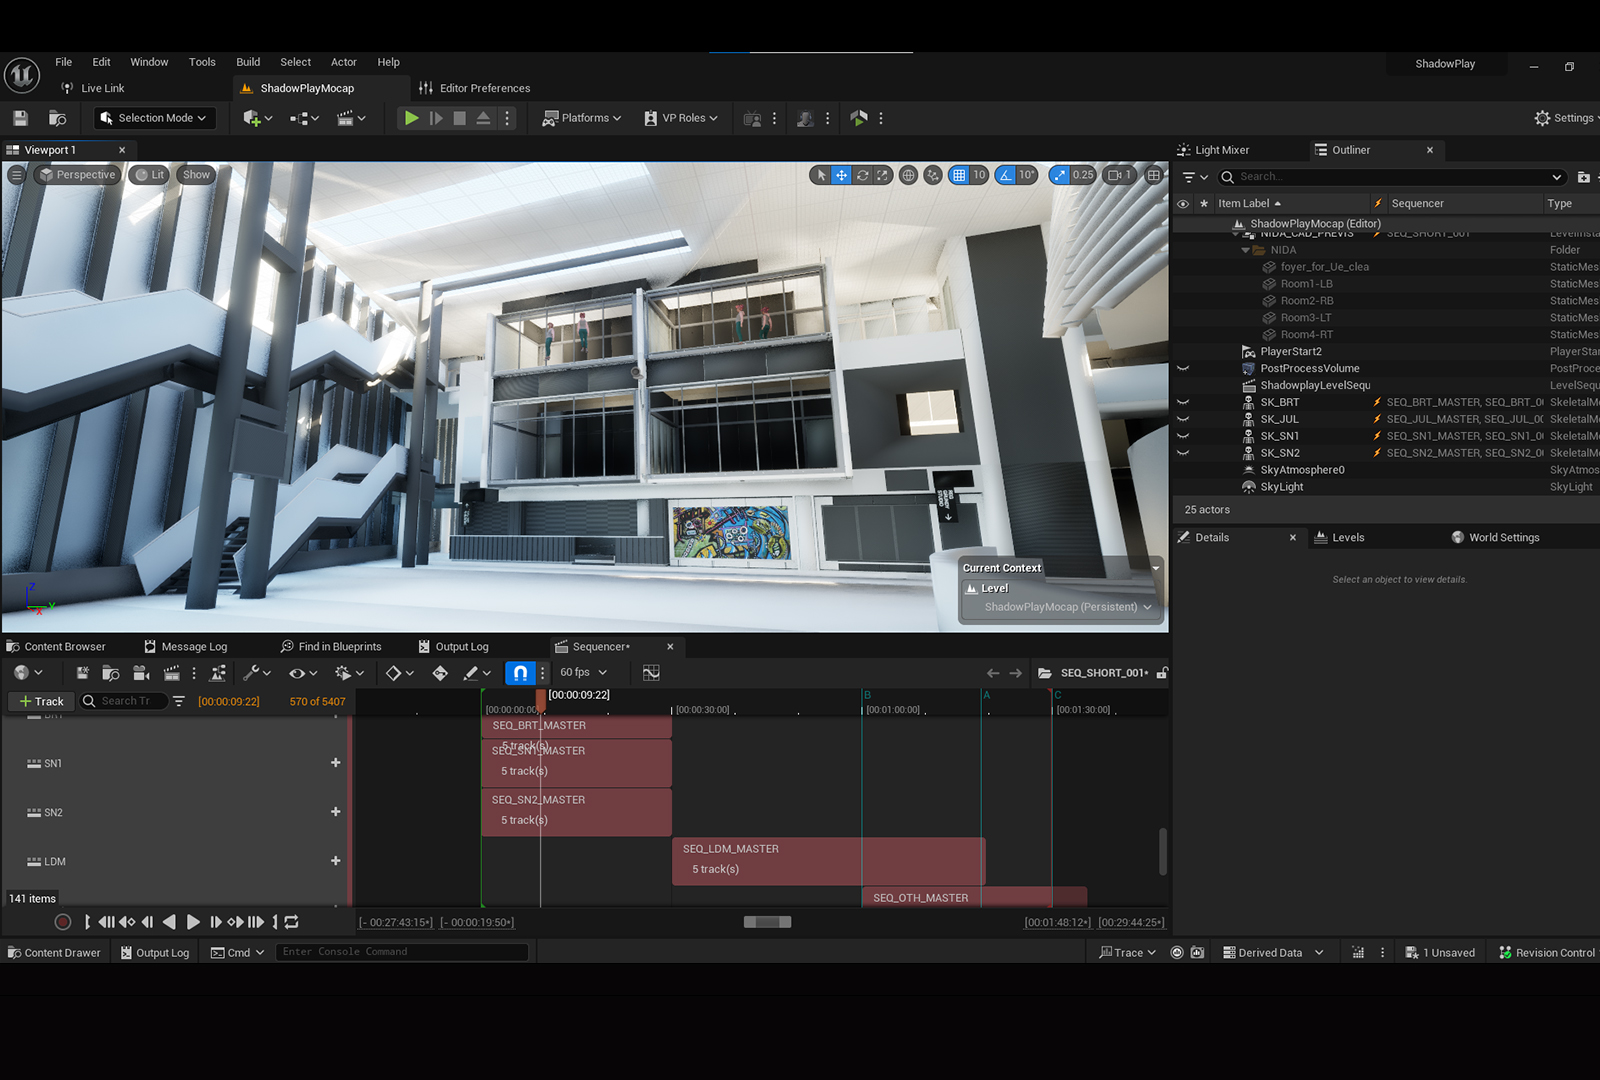Toggle visibility eye for SK_BRT in the Outliner

(x=1183, y=402)
